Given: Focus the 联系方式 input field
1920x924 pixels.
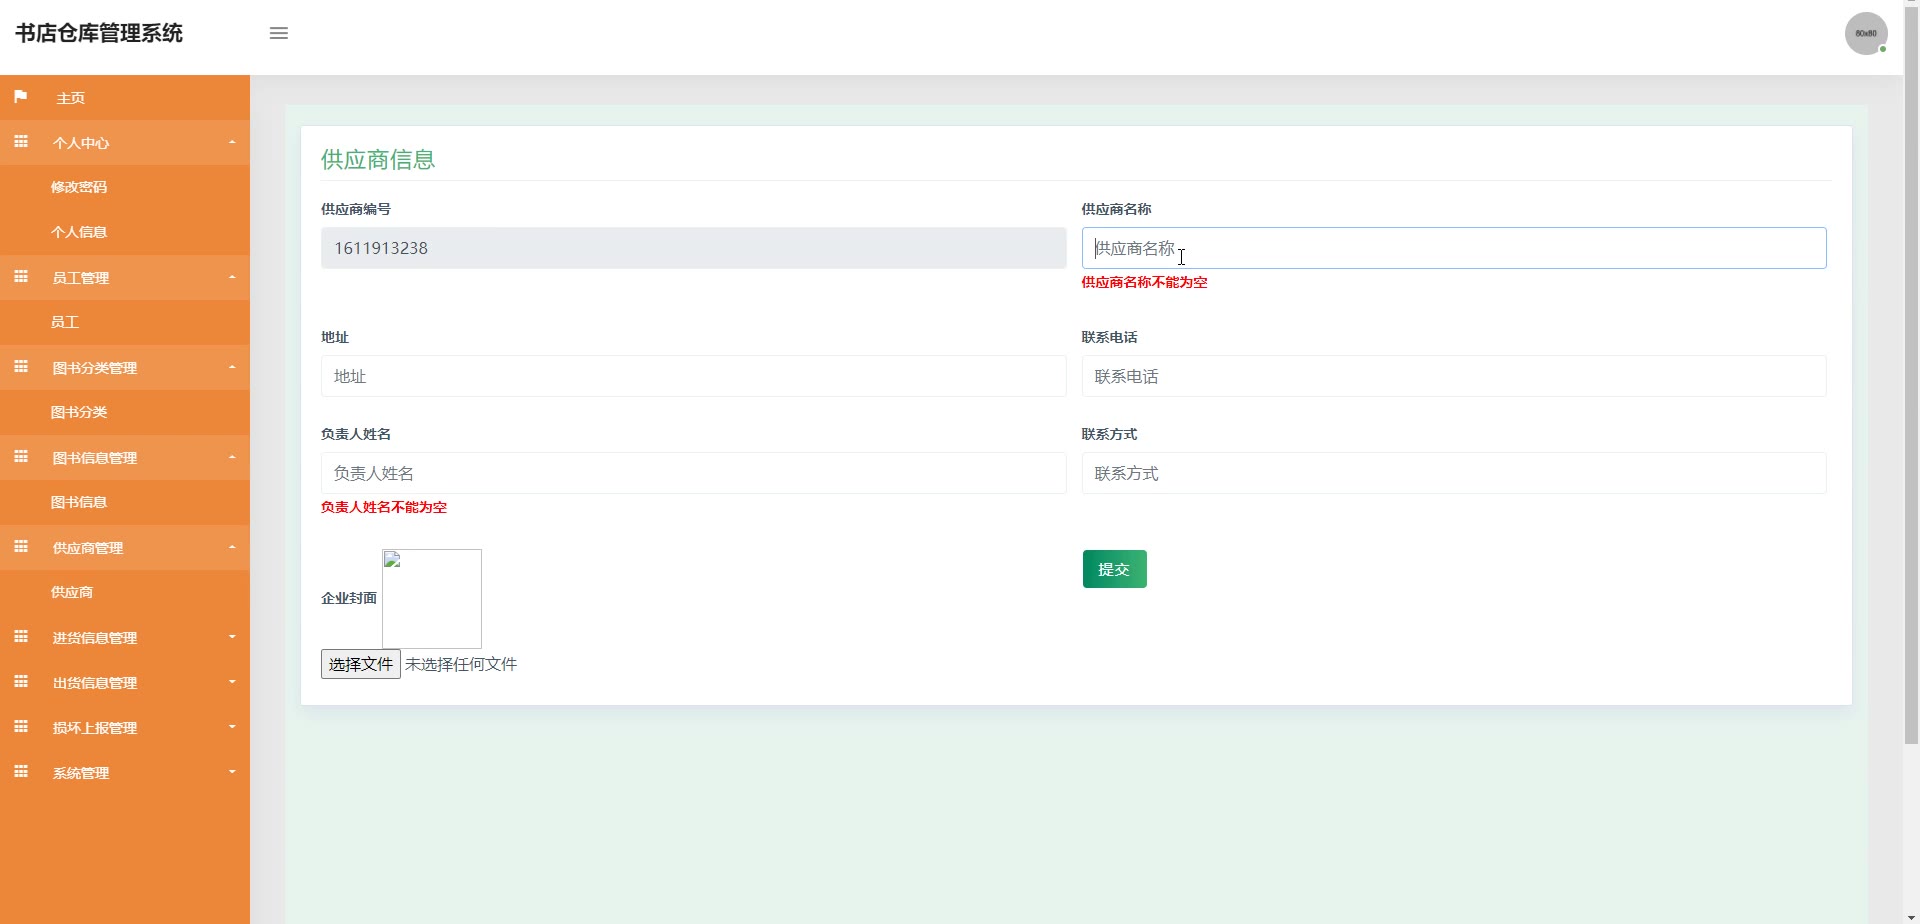Looking at the screenshot, I should [1454, 473].
